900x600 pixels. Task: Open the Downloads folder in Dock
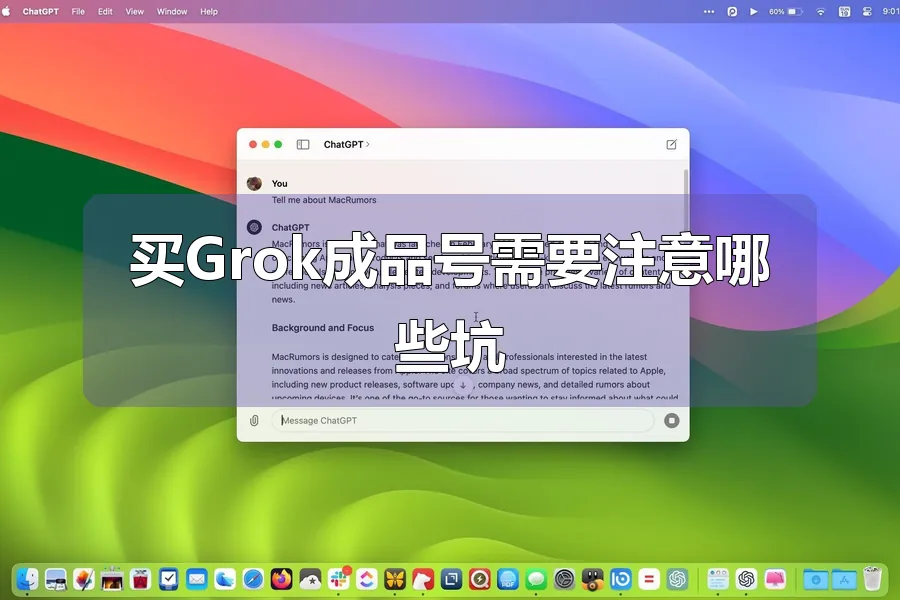(816, 579)
